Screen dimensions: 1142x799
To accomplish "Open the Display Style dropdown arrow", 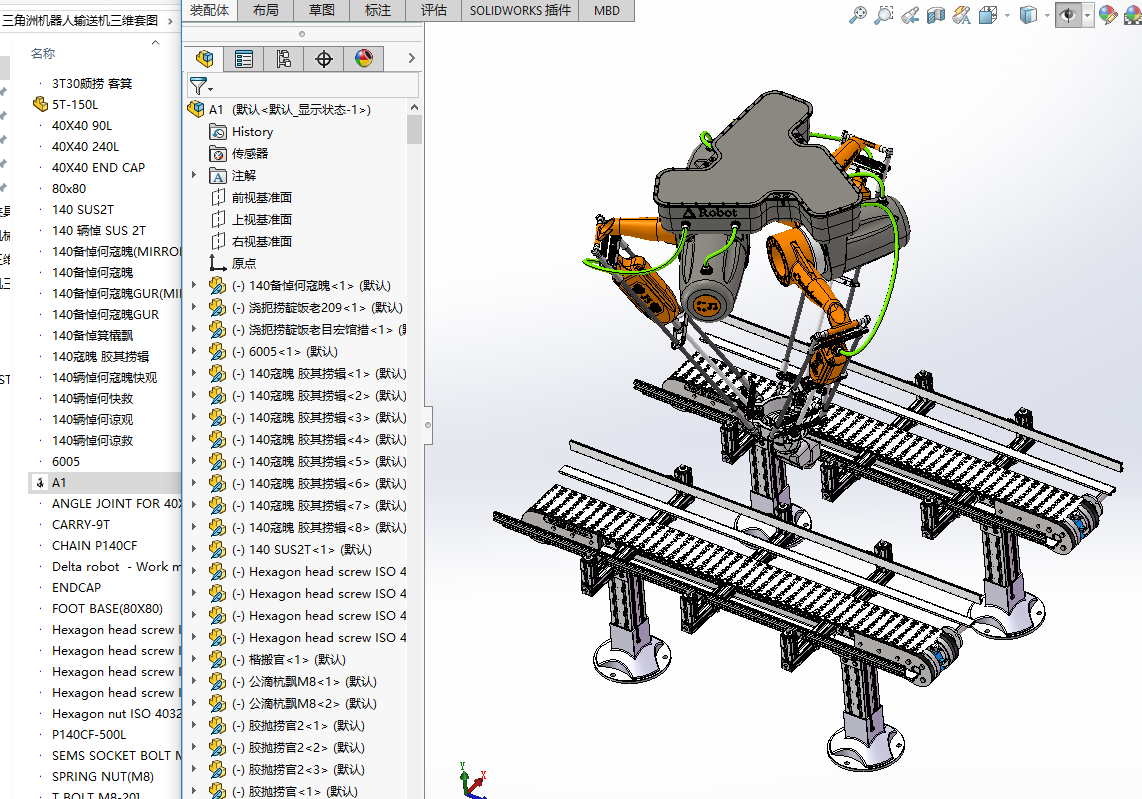I will coord(1048,14).
